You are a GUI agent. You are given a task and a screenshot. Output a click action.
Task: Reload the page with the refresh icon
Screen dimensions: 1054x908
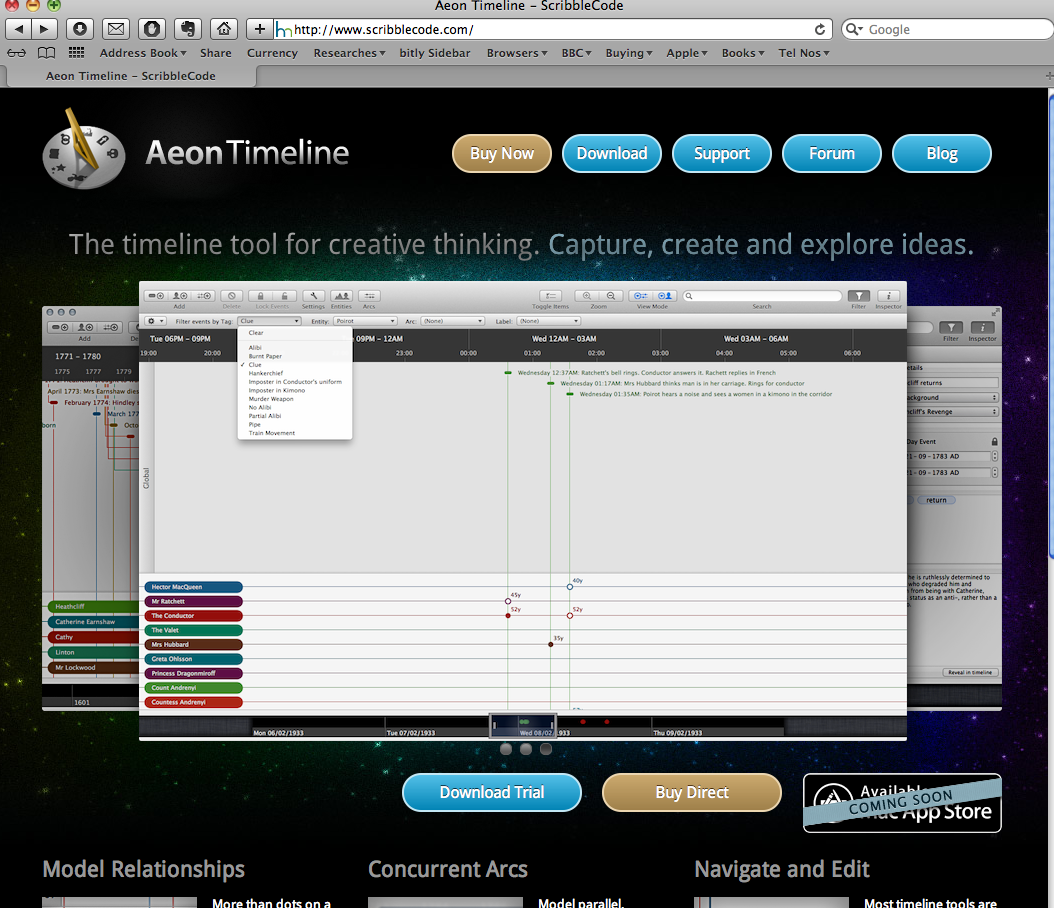pos(821,30)
